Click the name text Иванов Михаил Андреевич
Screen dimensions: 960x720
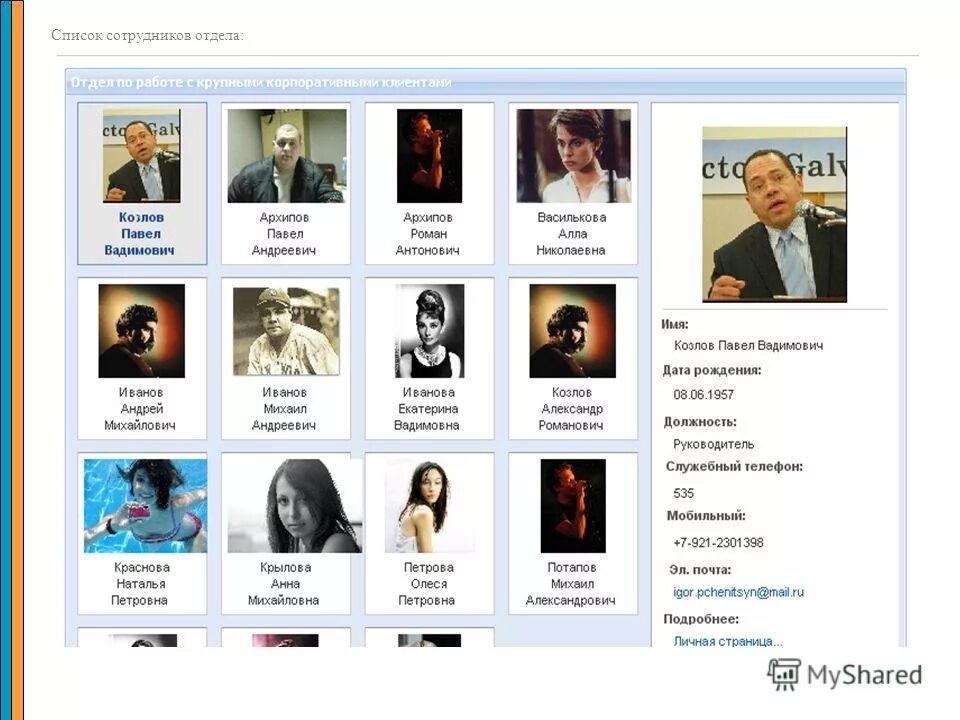284,408
